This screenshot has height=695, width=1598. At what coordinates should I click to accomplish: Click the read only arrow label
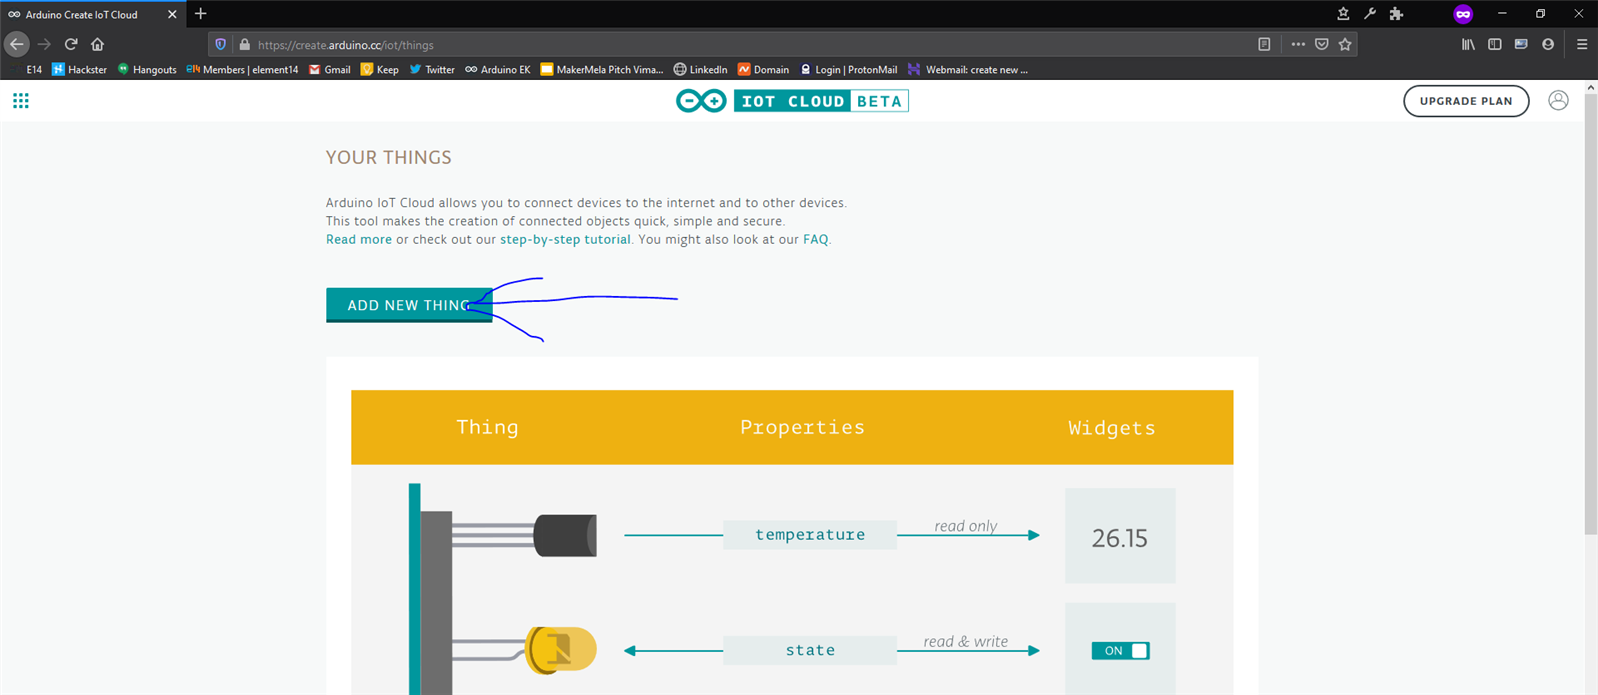tap(965, 526)
